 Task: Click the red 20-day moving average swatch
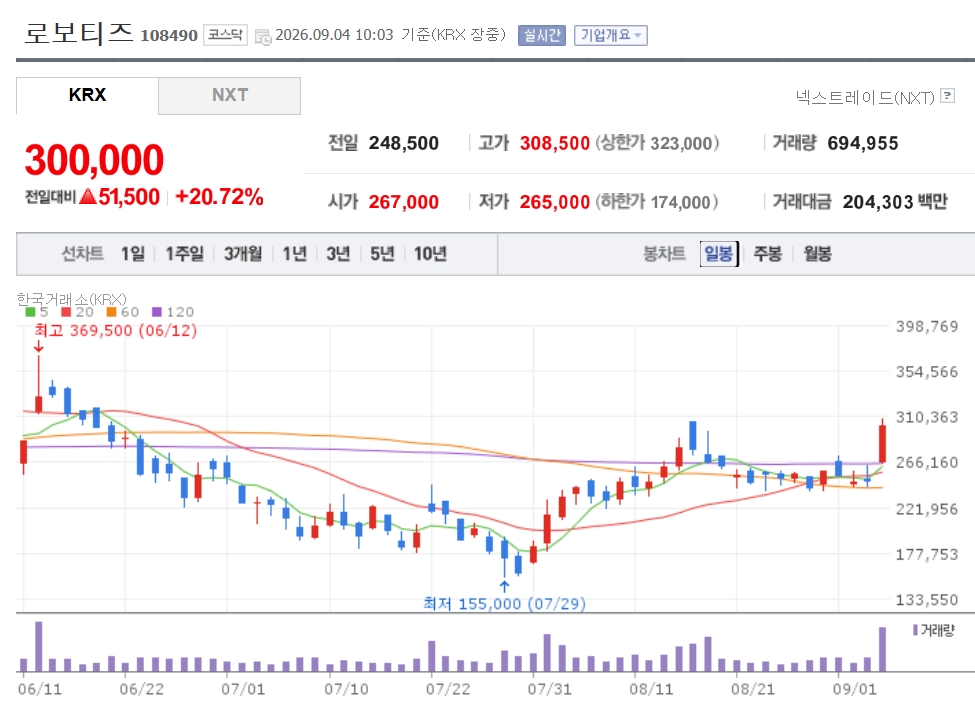click(x=66, y=312)
